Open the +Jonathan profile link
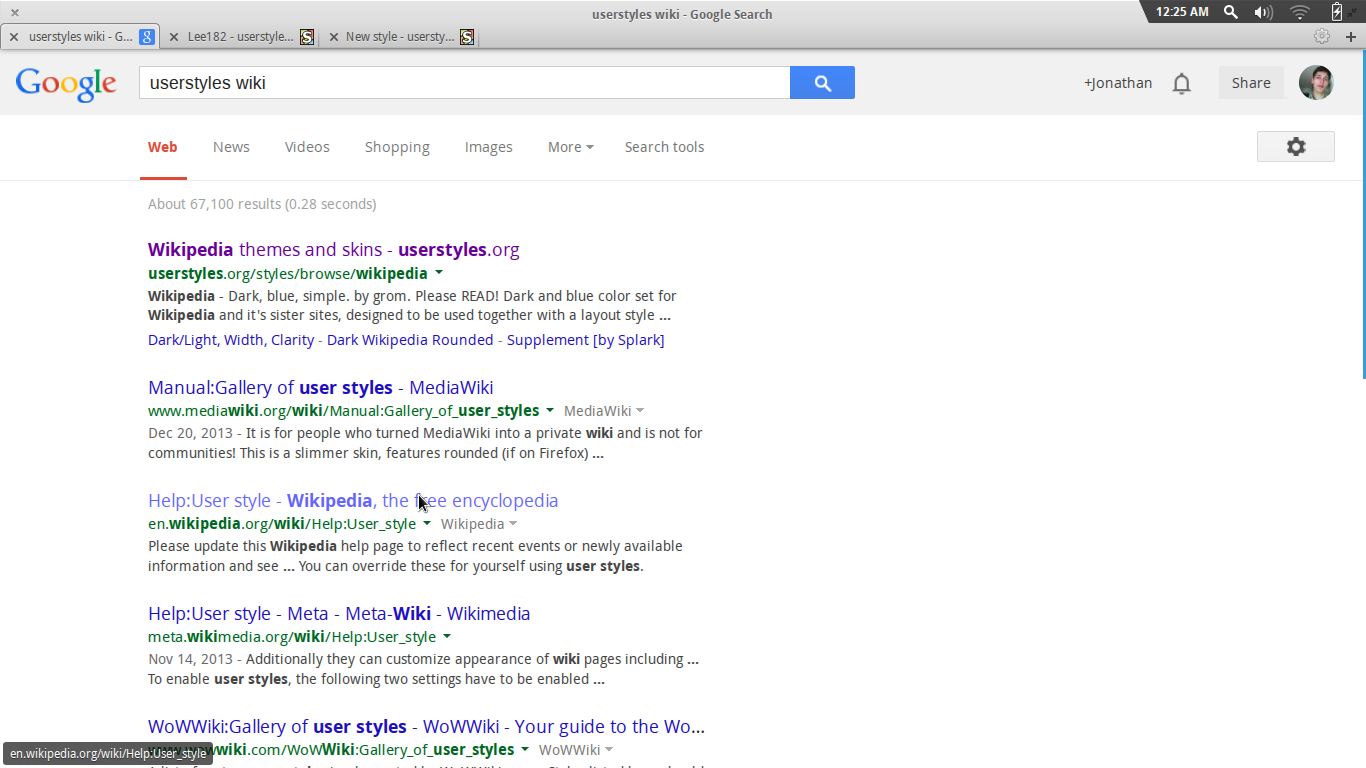This screenshot has height=768, width=1366. pyautogui.click(x=1118, y=83)
